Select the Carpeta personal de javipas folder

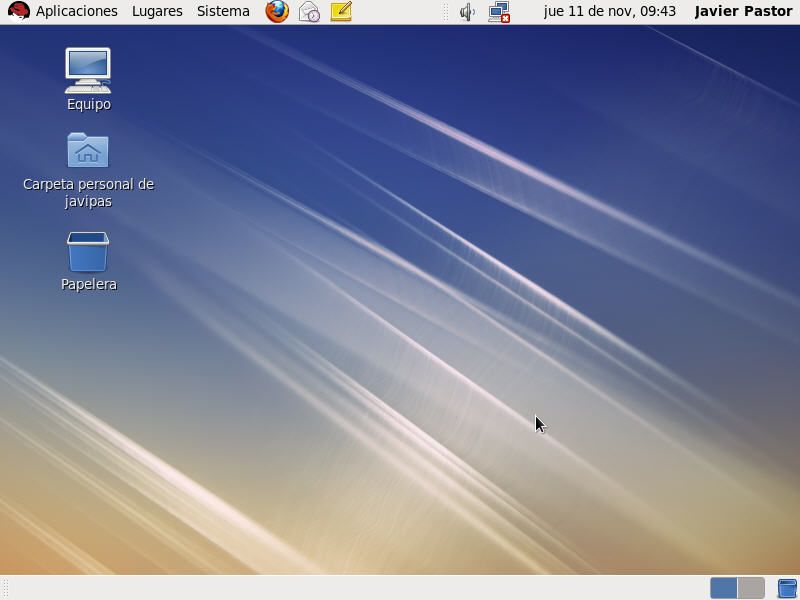(x=88, y=170)
